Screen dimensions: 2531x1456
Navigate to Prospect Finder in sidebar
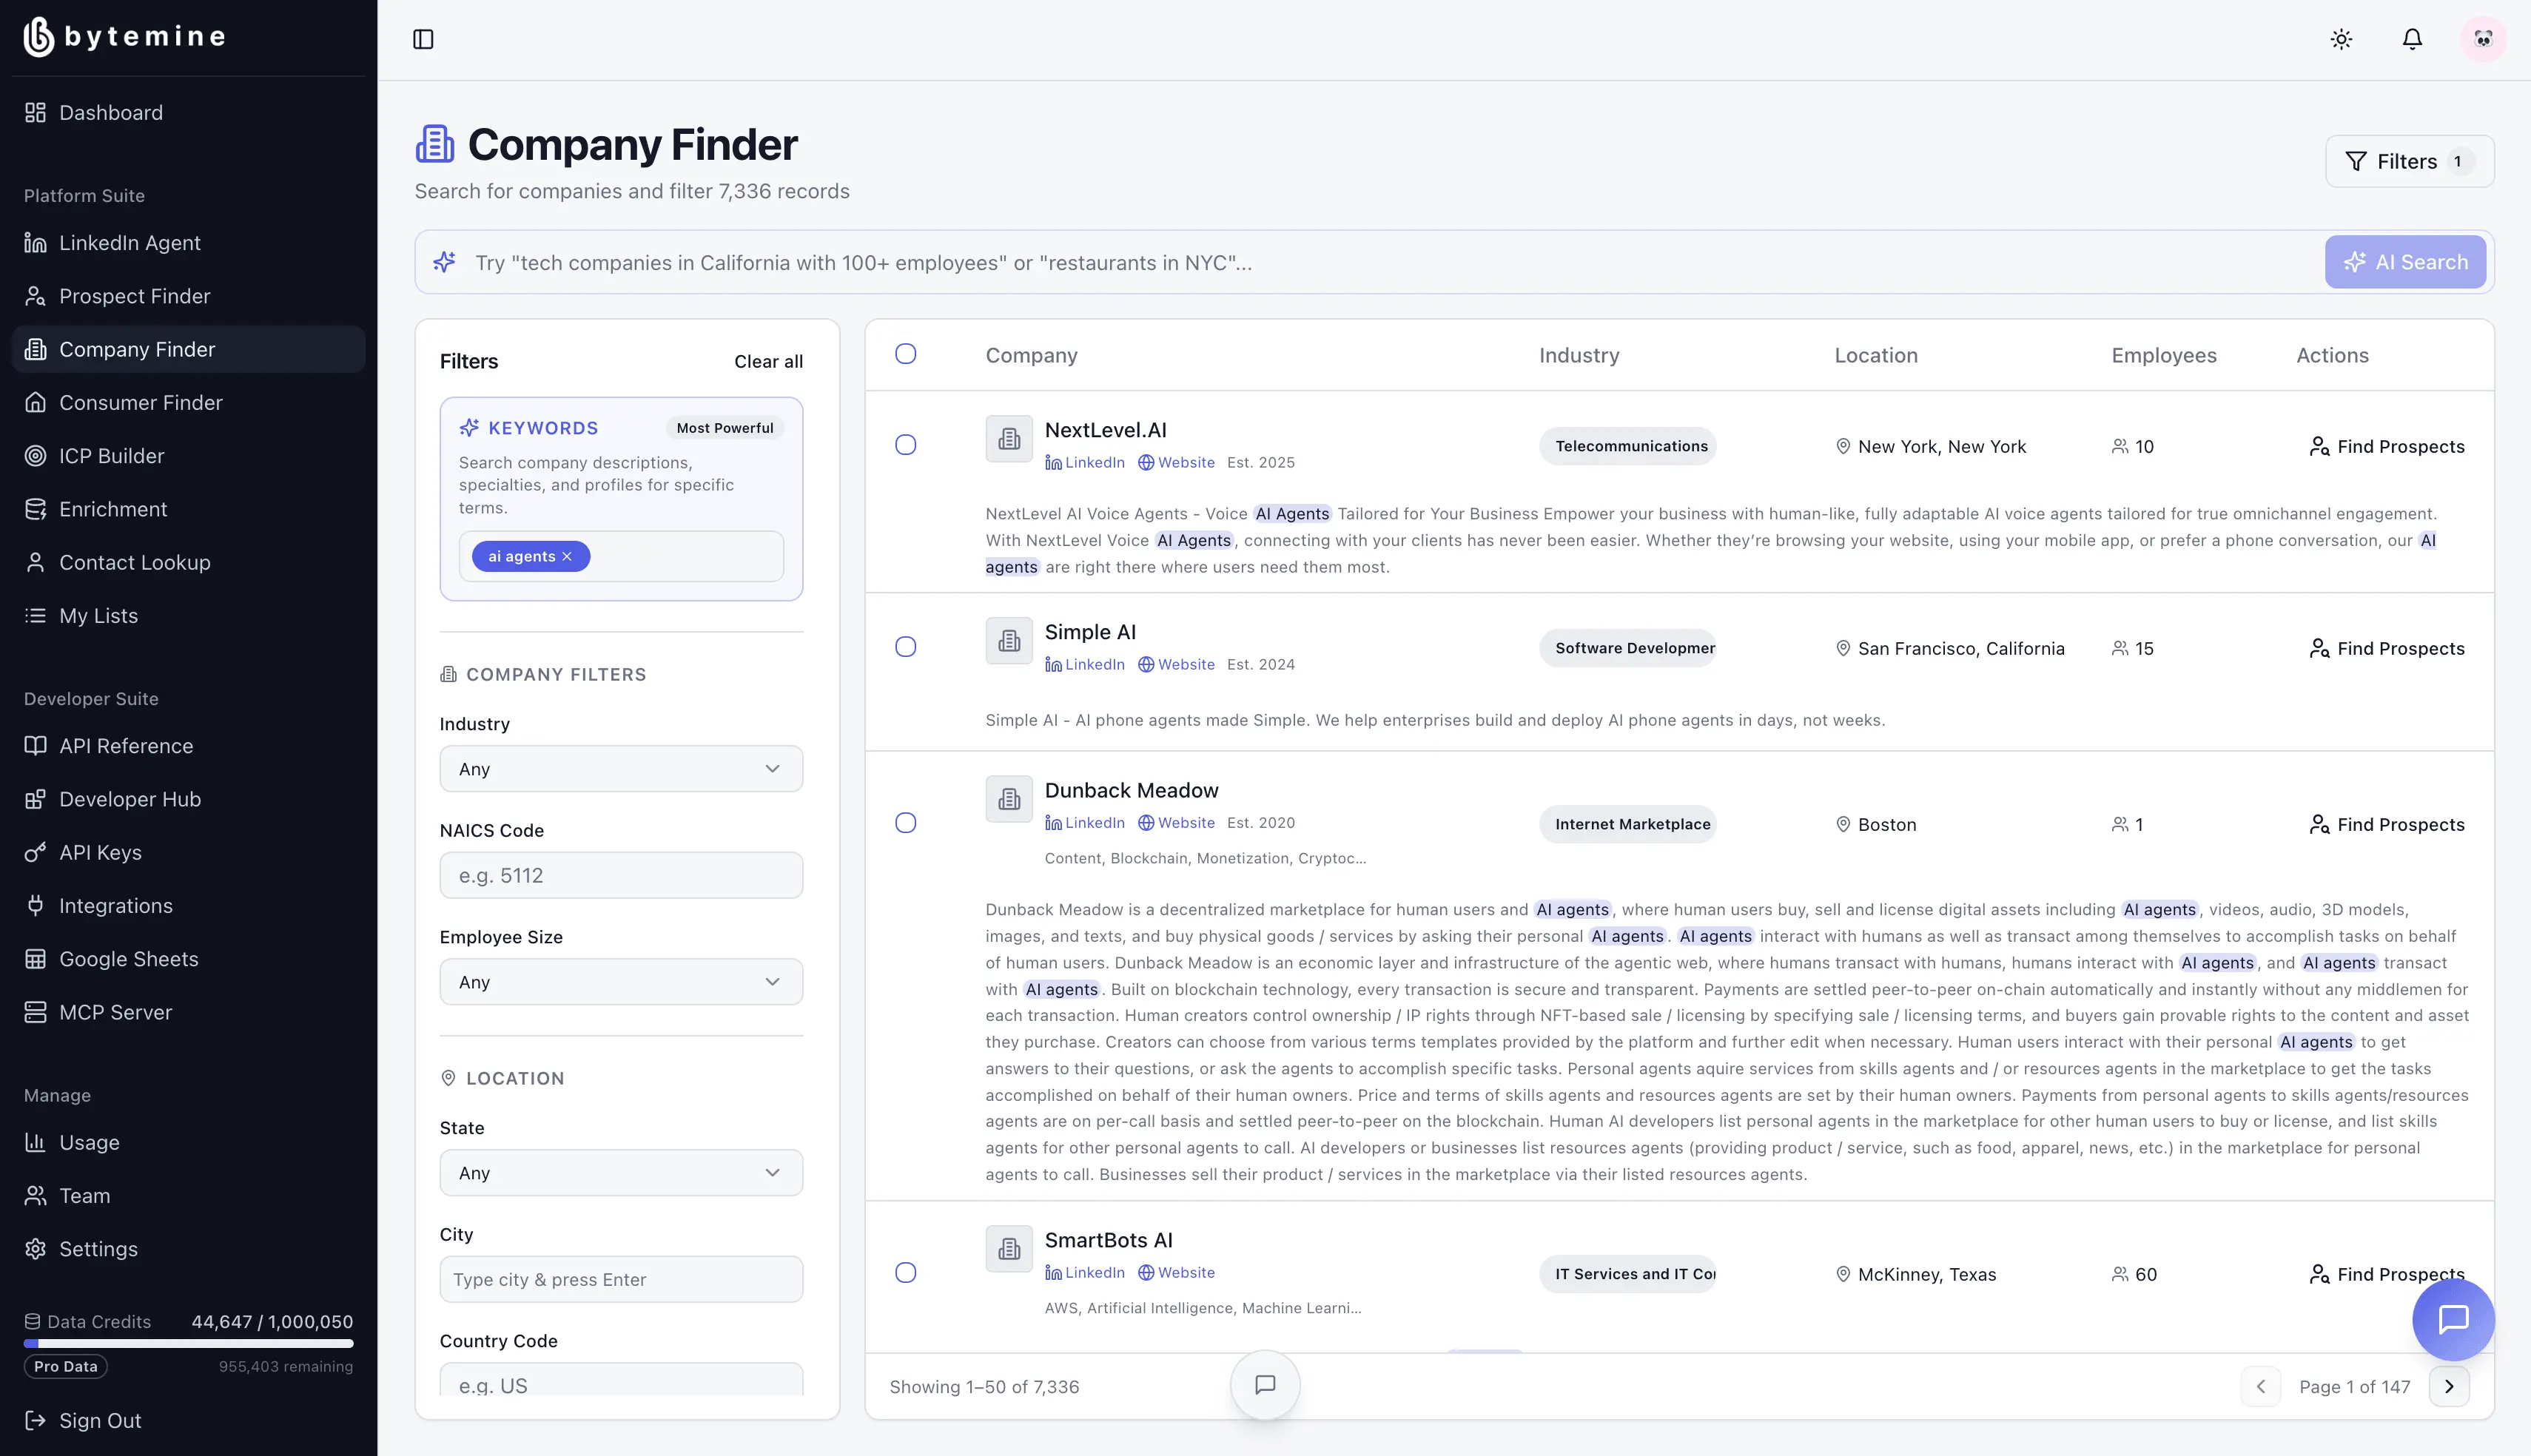pos(134,296)
